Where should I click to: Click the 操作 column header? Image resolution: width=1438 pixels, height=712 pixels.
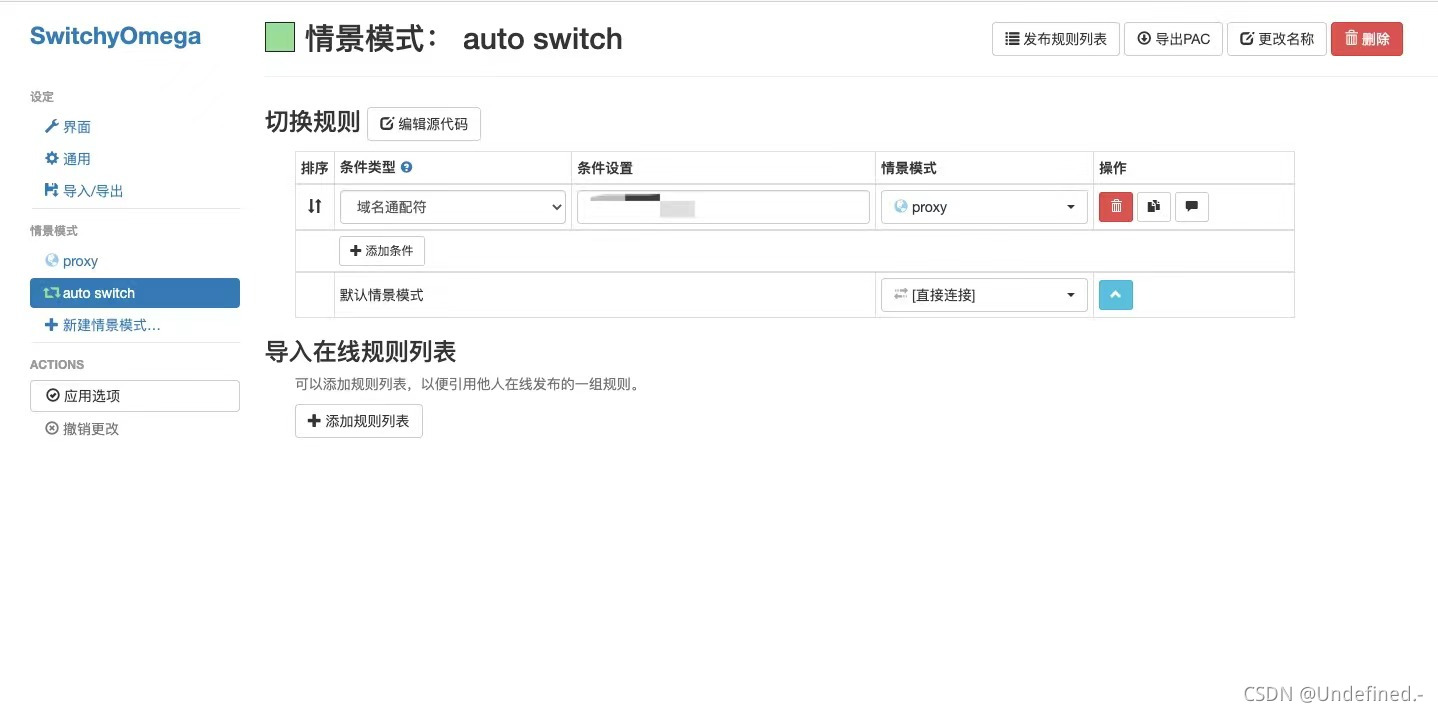(x=1113, y=168)
